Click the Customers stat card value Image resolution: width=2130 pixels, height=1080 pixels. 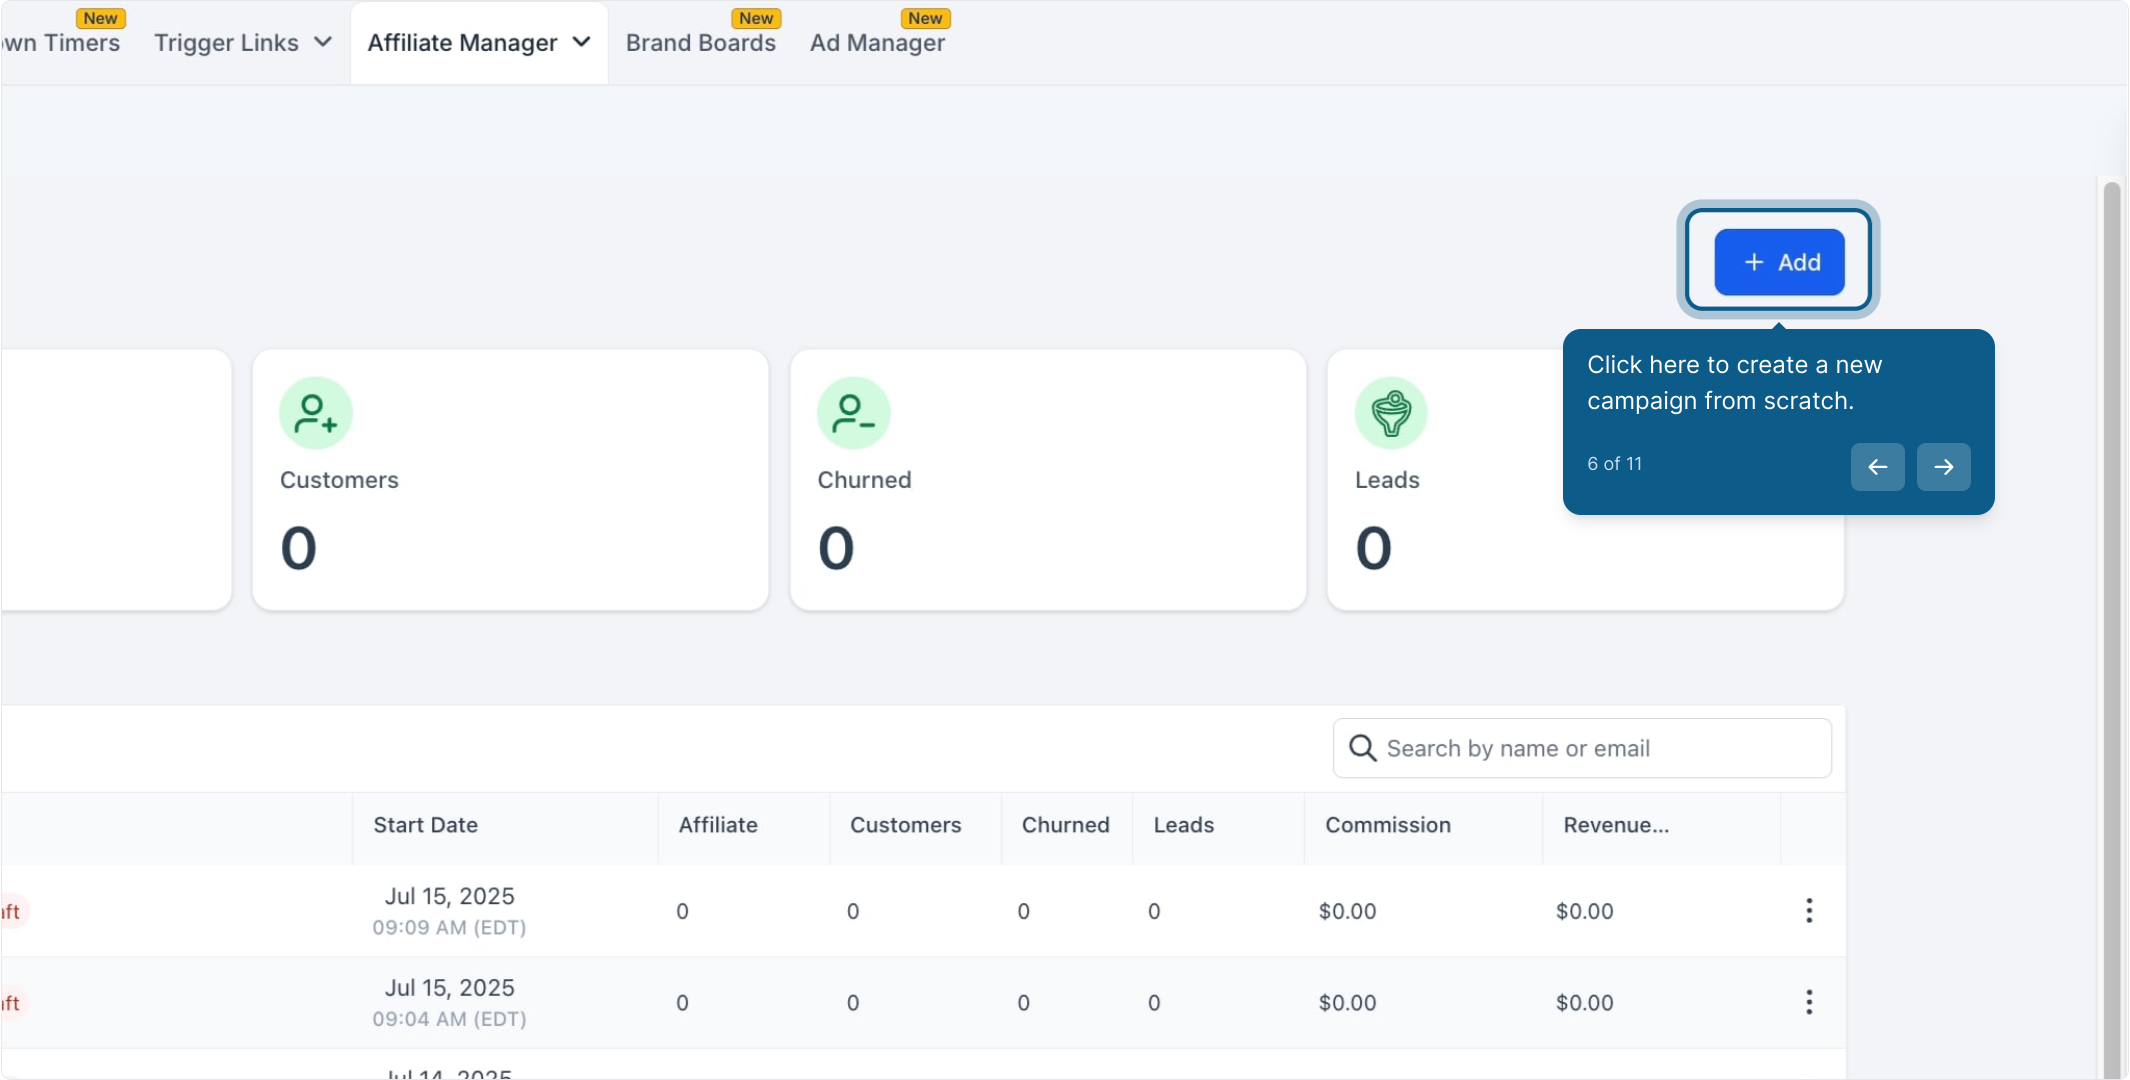point(298,548)
